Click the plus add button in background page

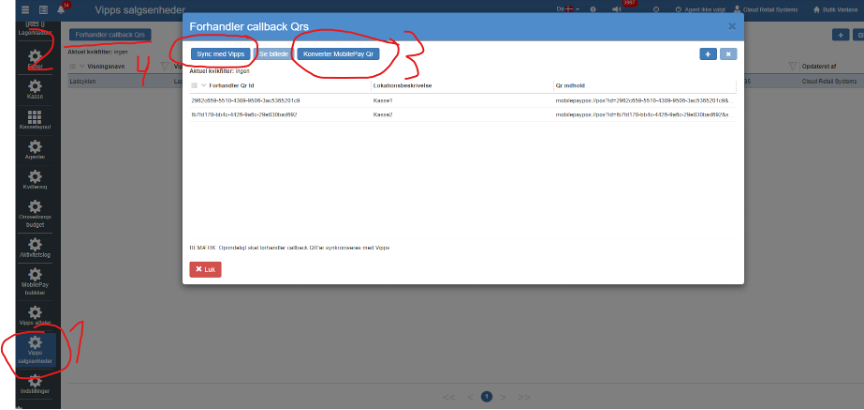coord(840,35)
